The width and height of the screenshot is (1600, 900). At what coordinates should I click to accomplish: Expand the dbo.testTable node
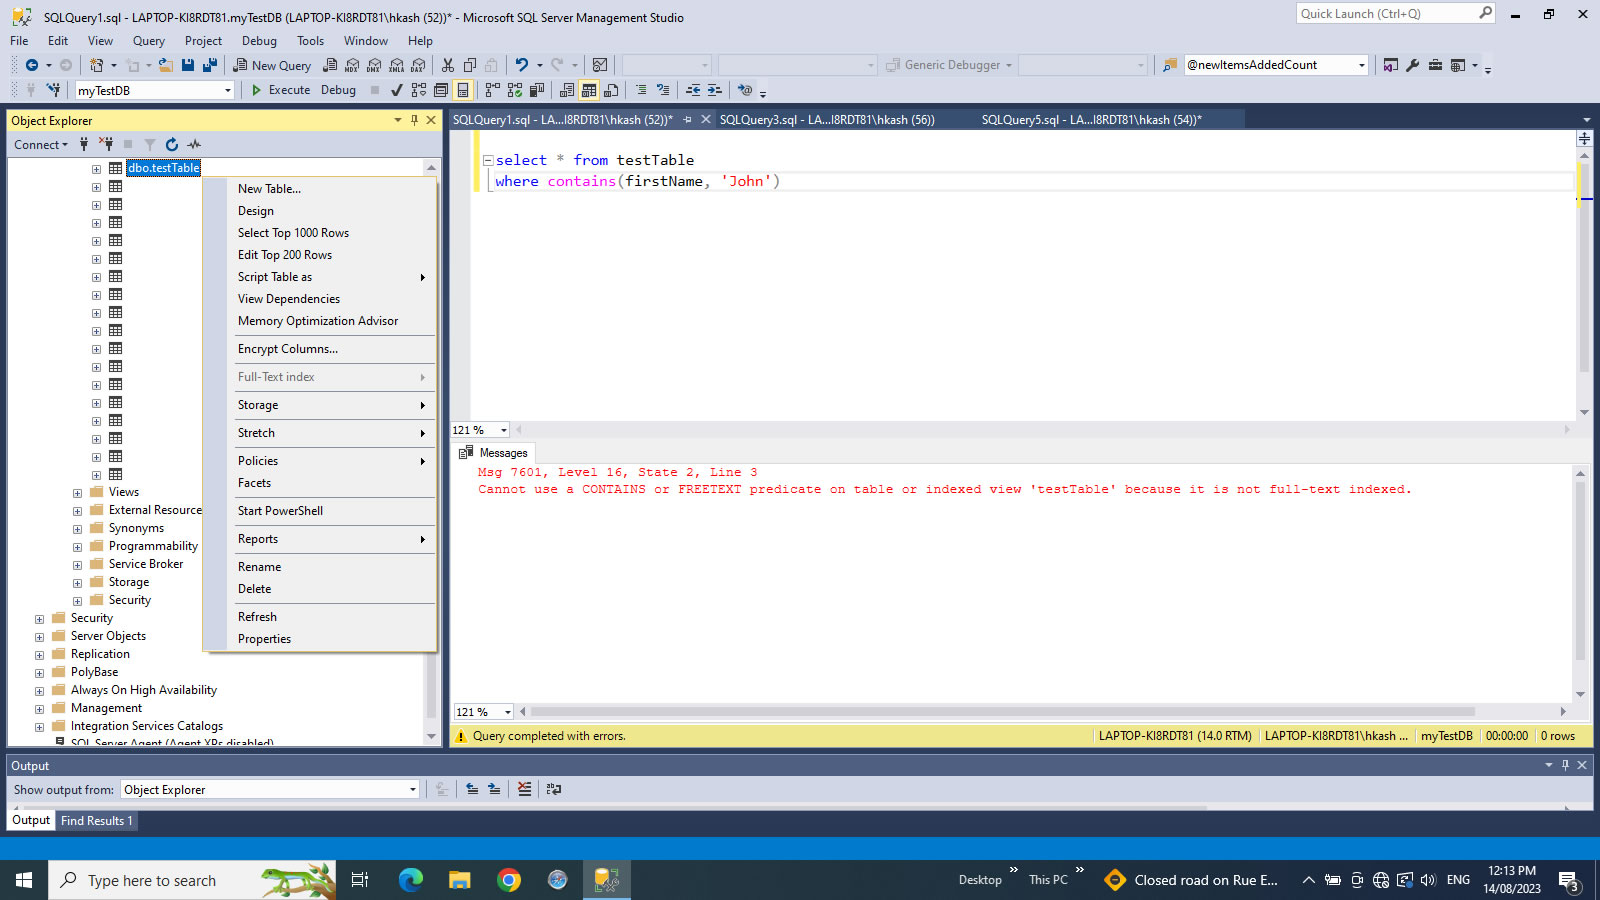pyautogui.click(x=96, y=169)
